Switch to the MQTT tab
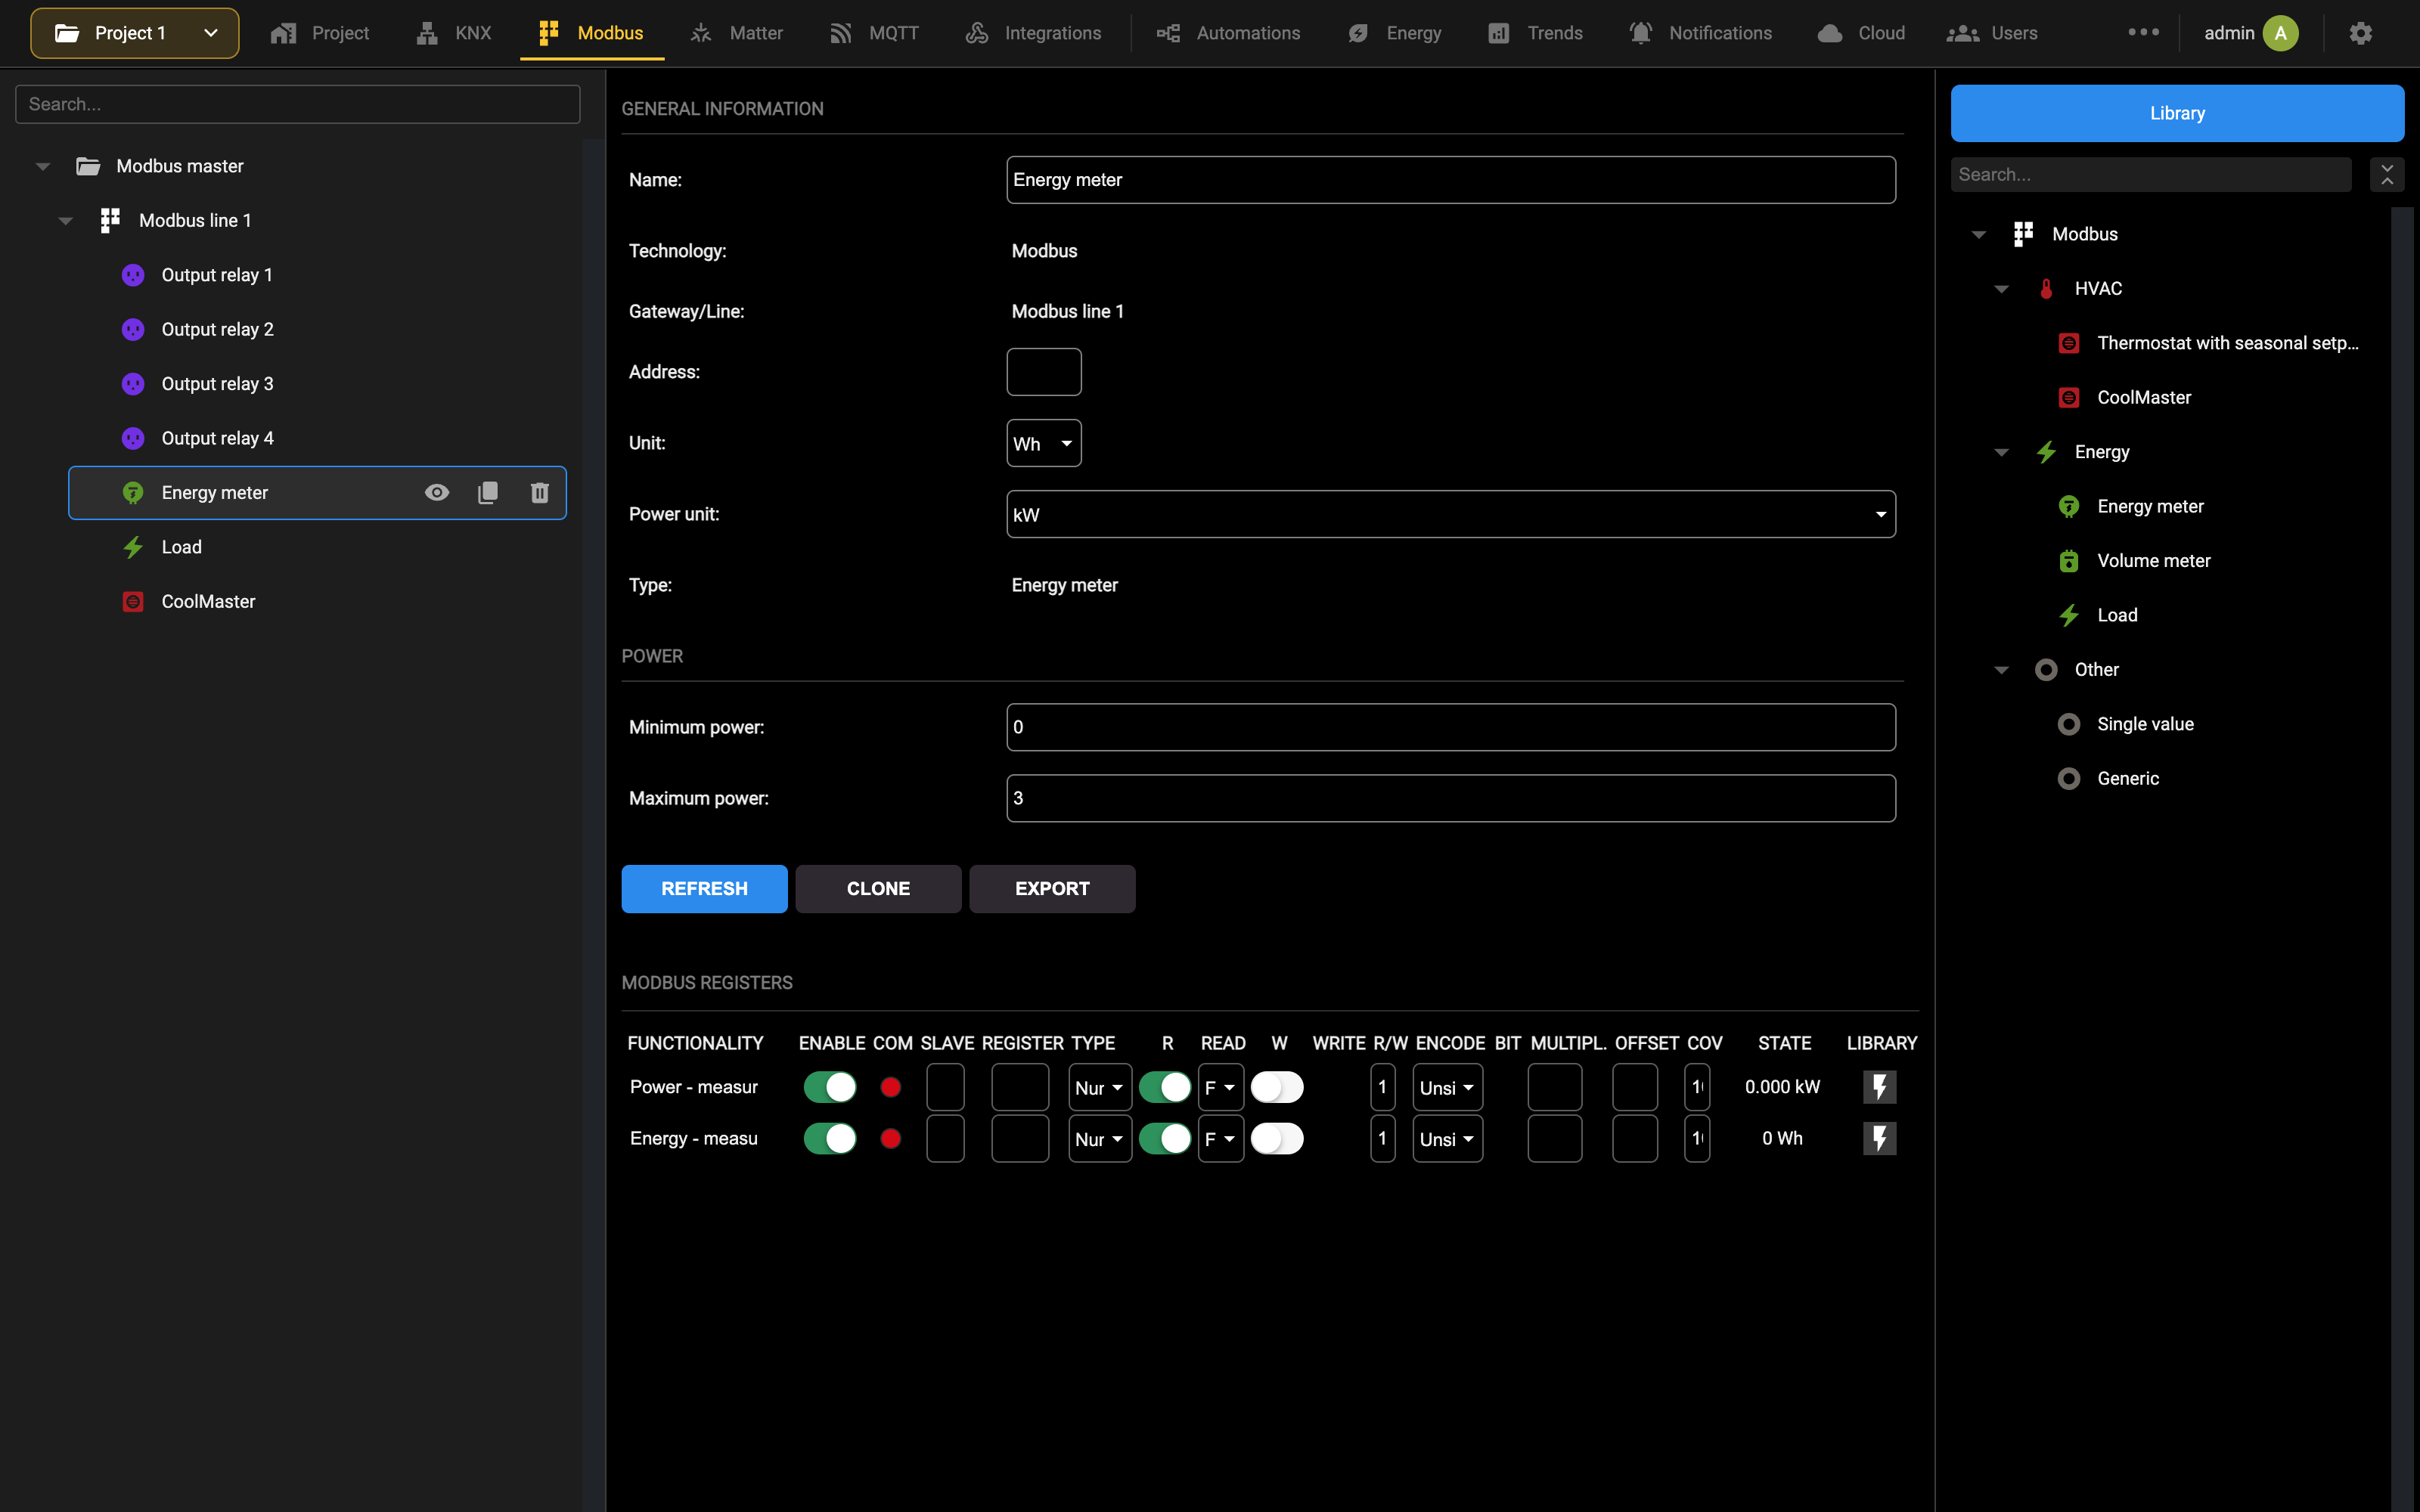The height and width of the screenshot is (1512, 2420). (x=874, y=33)
